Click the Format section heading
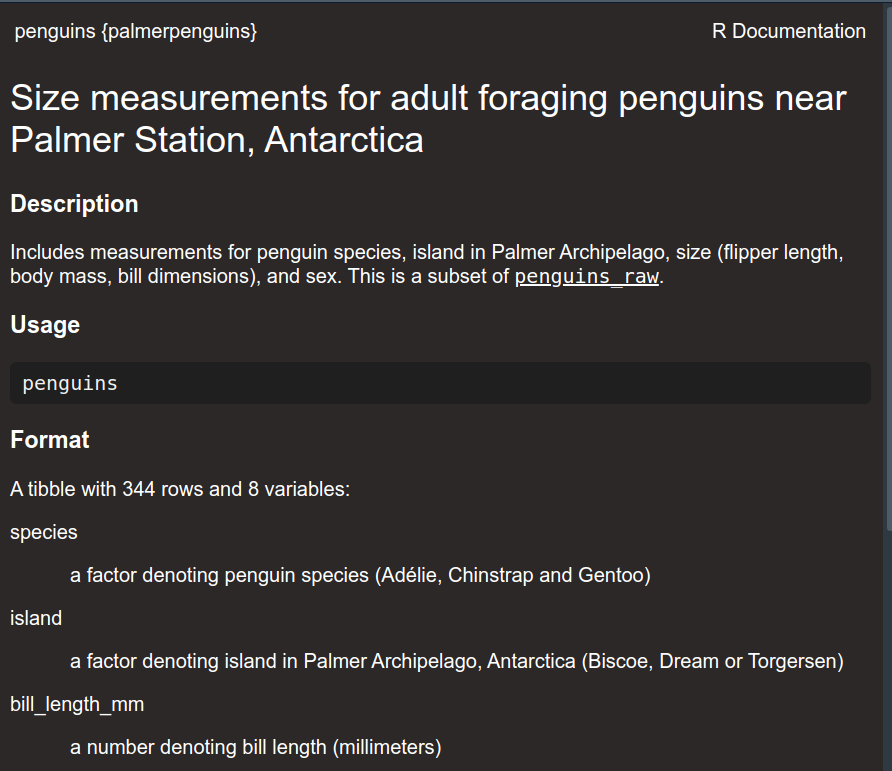This screenshot has width=892, height=771. click(x=50, y=440)
